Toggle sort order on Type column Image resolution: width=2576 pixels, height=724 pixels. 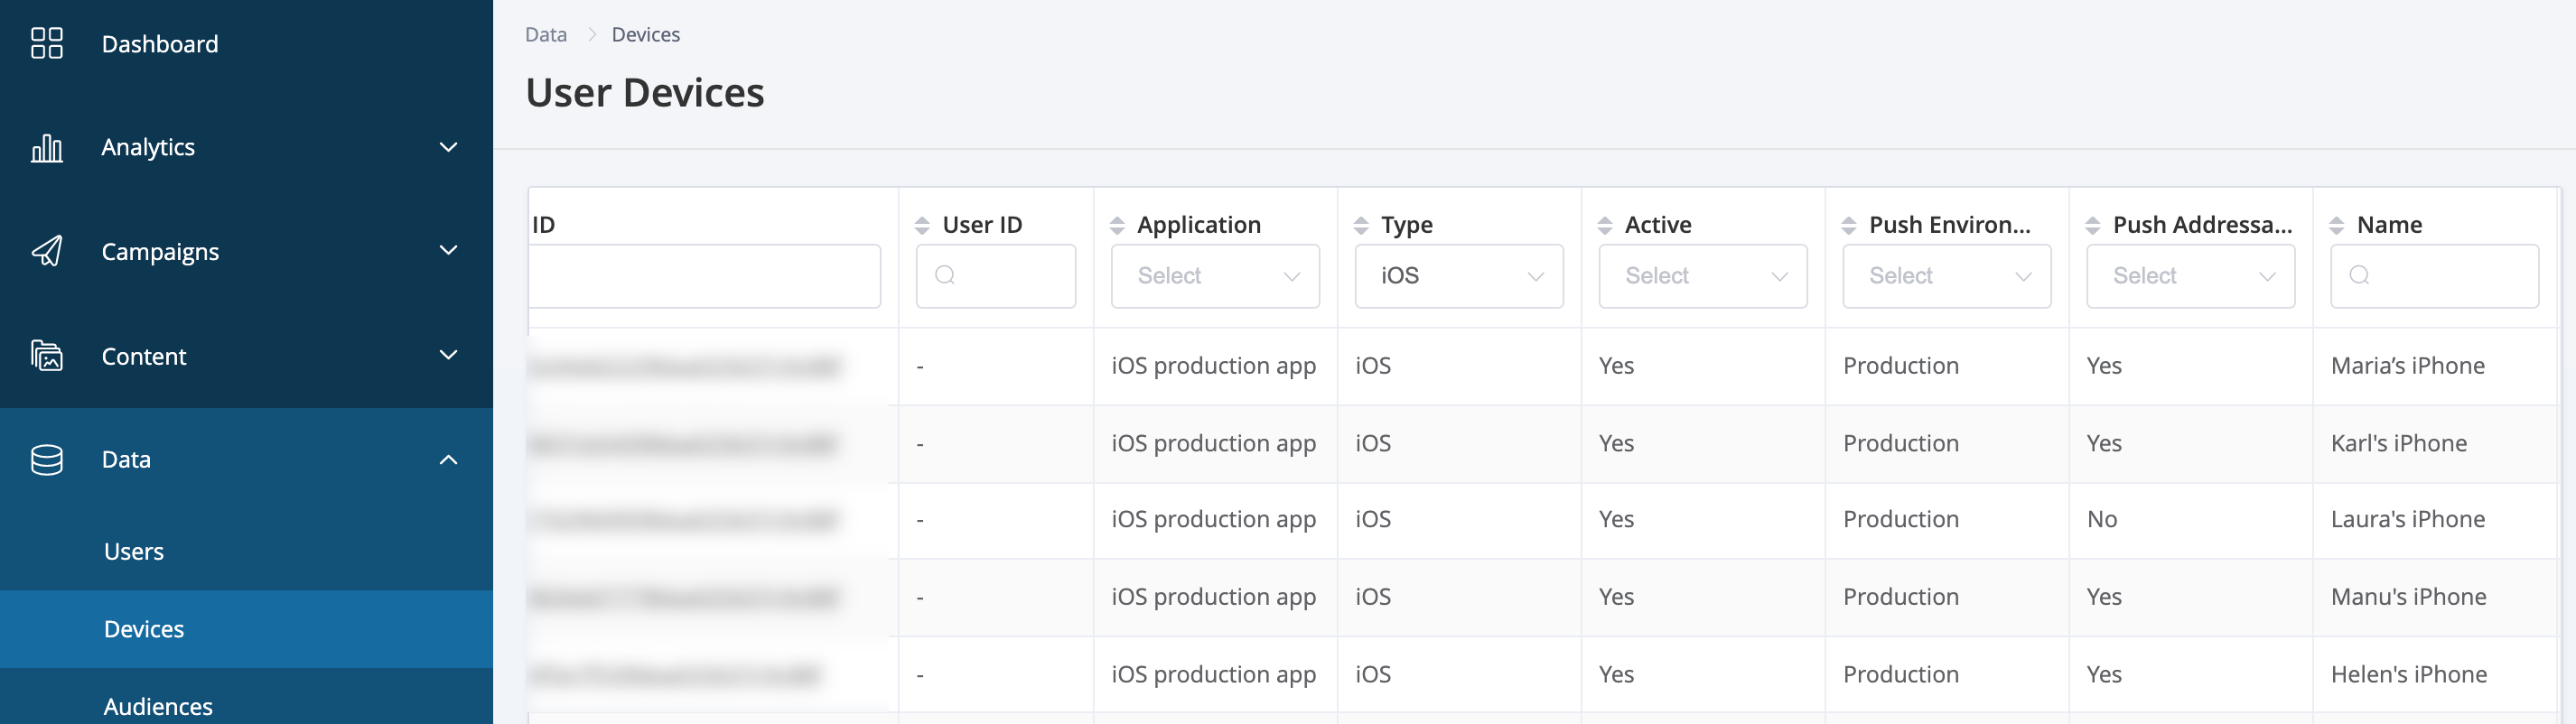pyautogui.click(x=1361, y=226)
